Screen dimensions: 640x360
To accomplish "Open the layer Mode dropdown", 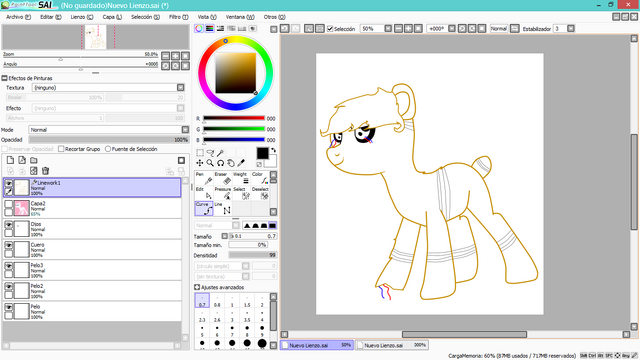I will click(x=185, y=129).
